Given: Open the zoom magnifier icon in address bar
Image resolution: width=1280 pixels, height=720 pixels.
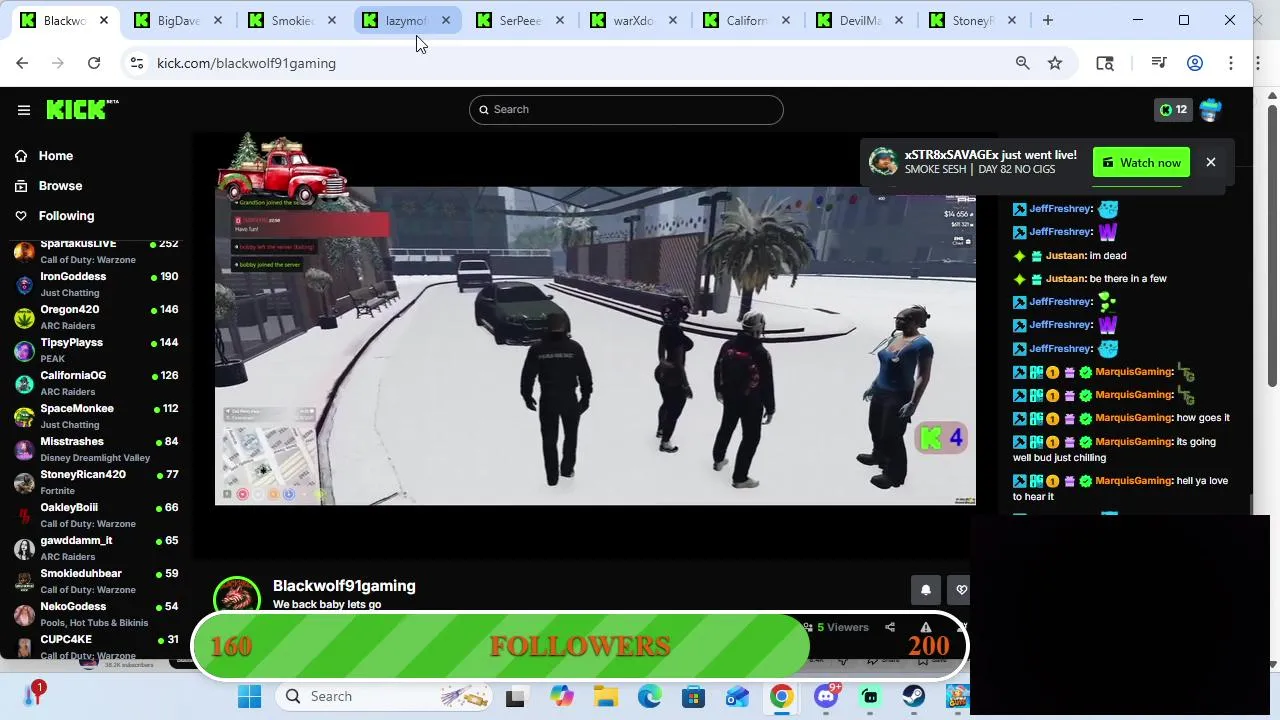Looking at the screenshot, I should 1022,63.
